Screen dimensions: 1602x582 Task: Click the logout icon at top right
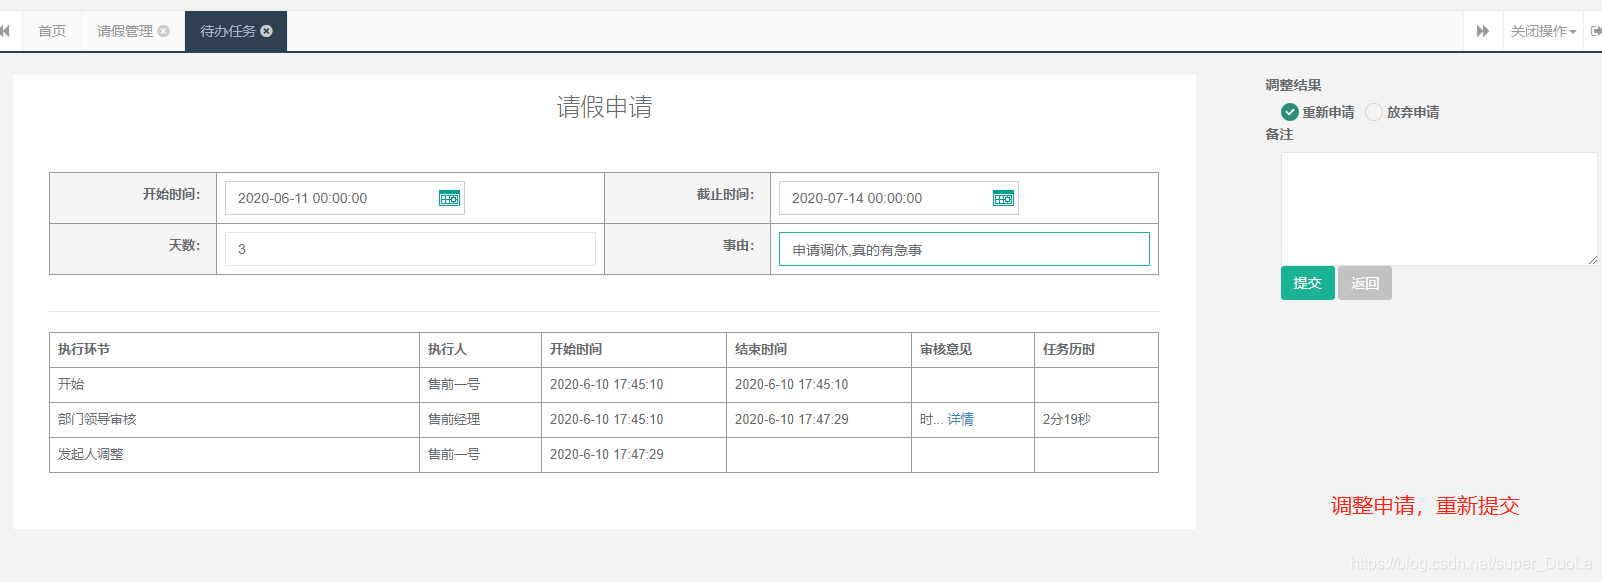(x=1596, y=31)
